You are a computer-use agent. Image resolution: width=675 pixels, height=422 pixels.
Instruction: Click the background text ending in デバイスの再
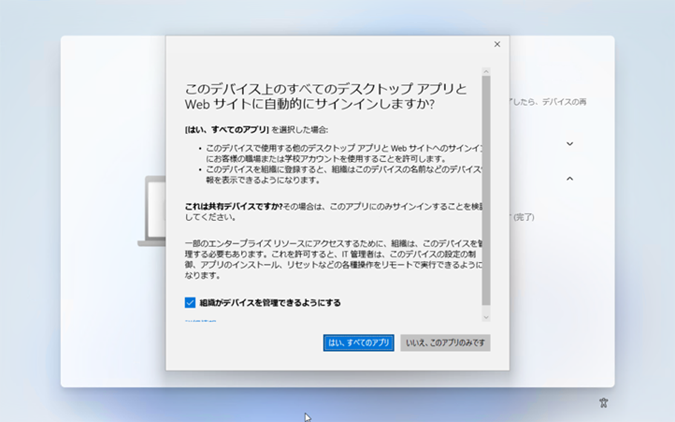(x=548, y=102)
